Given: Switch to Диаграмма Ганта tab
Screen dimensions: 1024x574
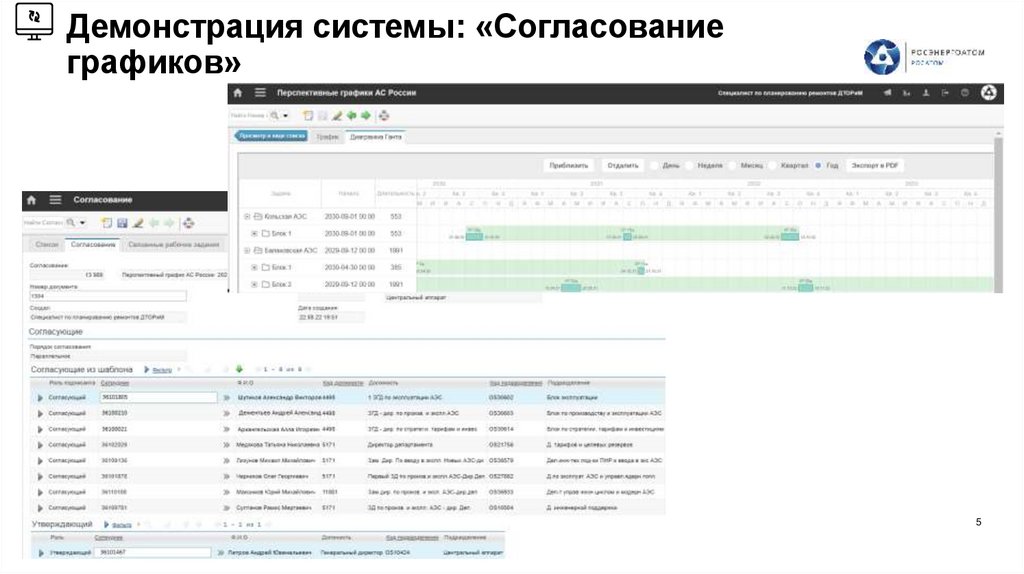Looking at the screenshot, I should pyautogui.click(x=376, y=136).
